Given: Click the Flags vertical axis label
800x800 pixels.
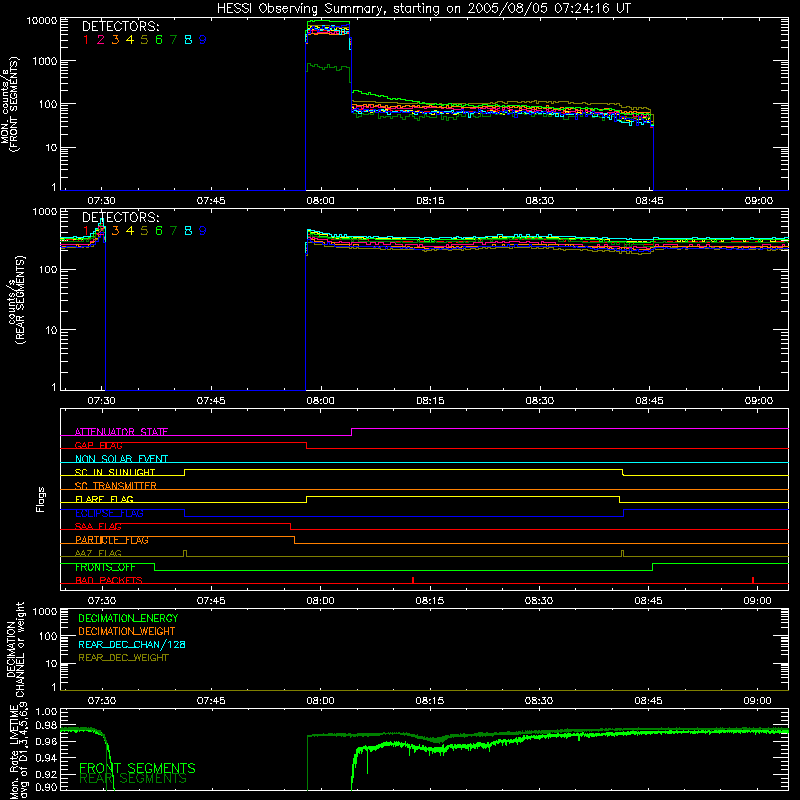Looking at the screenshot, I should click(x=41, y=499).
